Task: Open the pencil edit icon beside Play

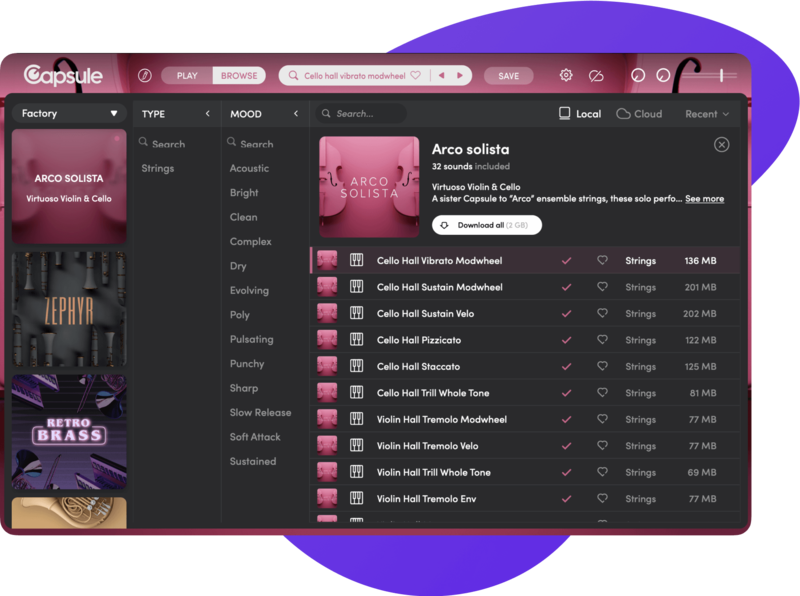Action: (144, 76)
